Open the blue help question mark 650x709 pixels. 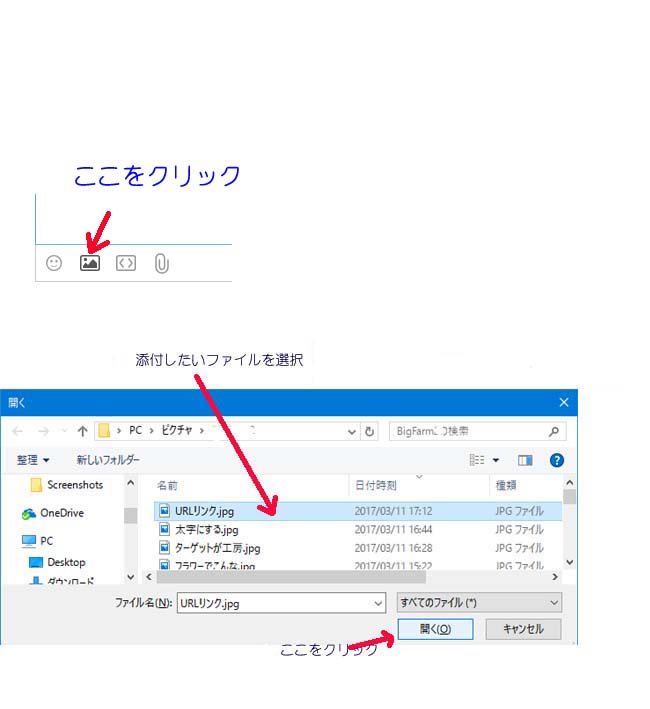(x=556, y=460)
